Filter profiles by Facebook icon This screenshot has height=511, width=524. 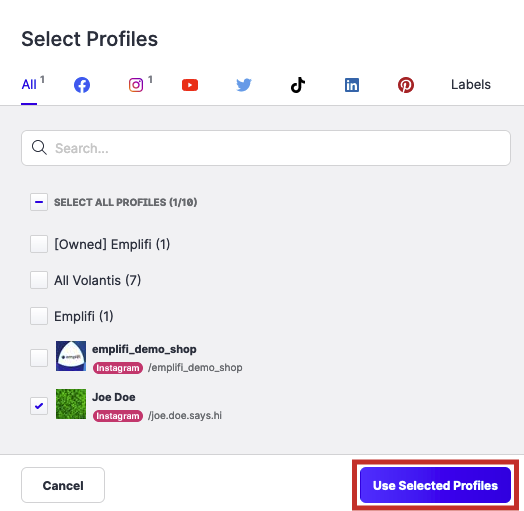[x=82, y=85]
